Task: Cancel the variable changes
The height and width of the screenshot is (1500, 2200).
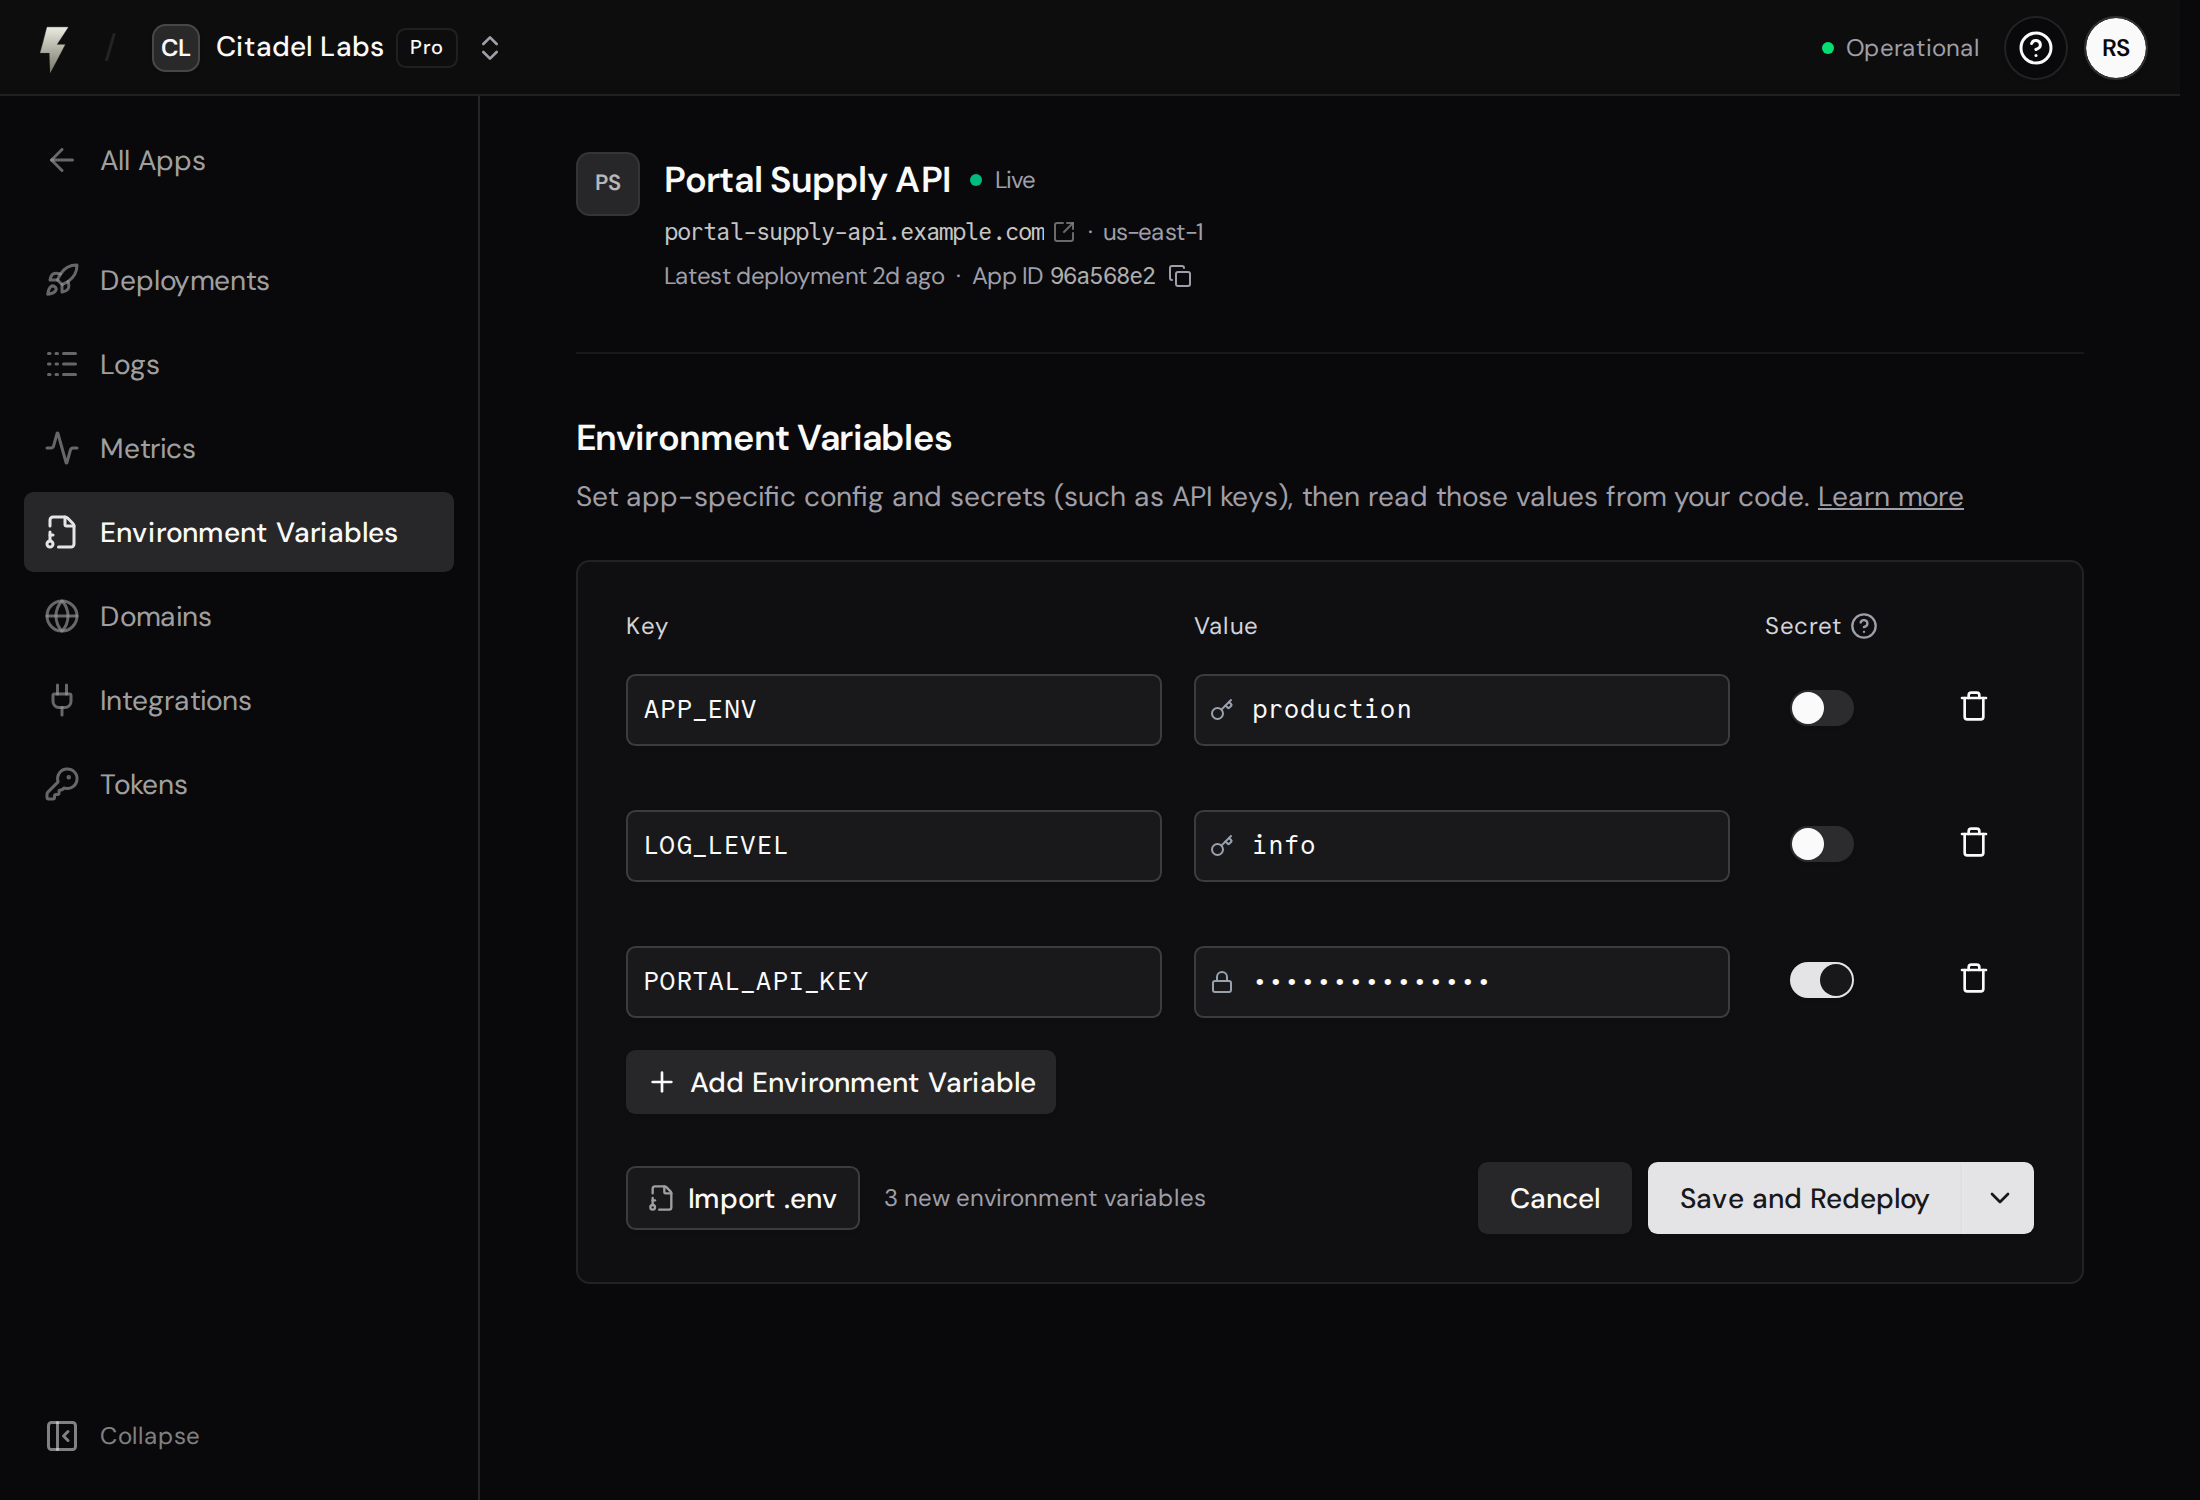Action: click(x=1555, y=1198)
